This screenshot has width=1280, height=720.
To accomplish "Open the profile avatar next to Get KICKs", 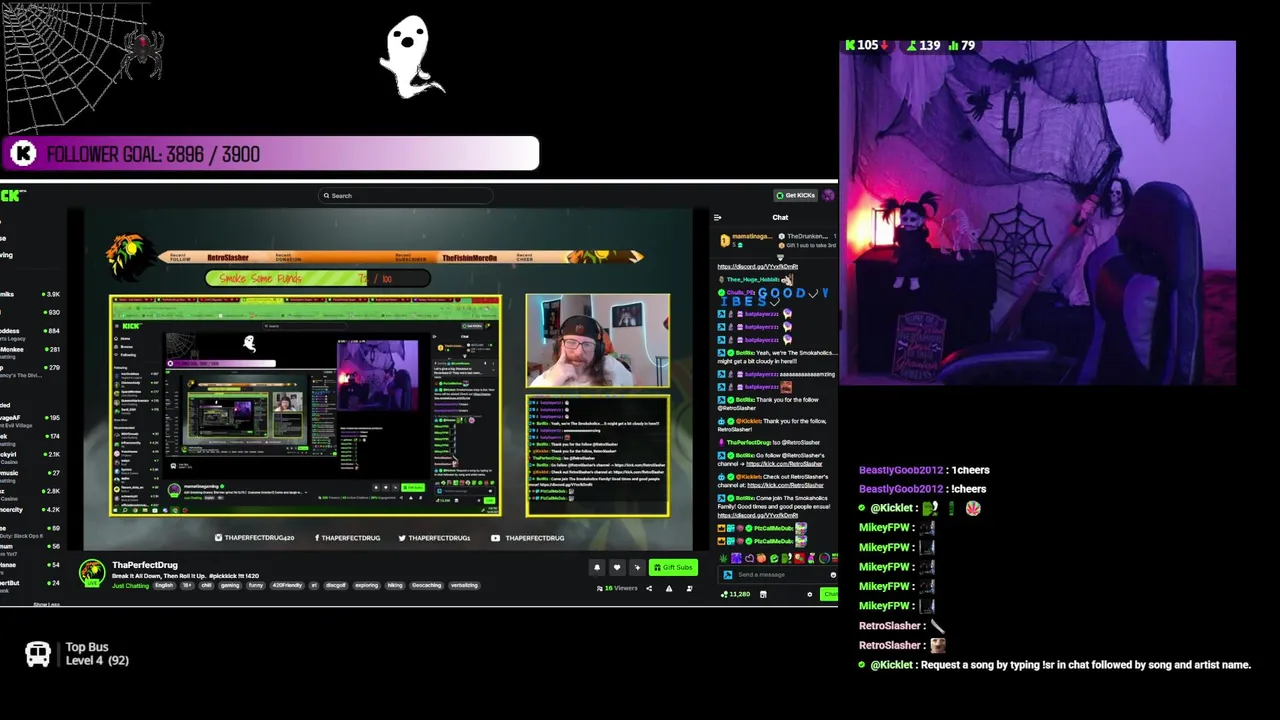I will pyautogui.click(x=828, y=195).
